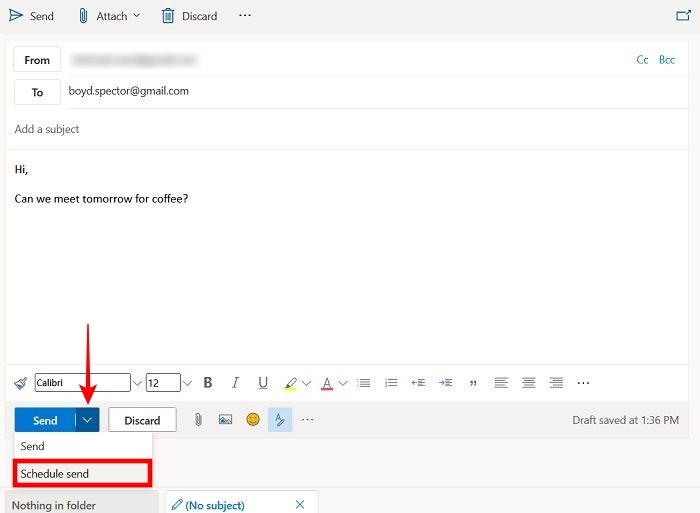Open more options ellipsis in top toolbar

245,16
